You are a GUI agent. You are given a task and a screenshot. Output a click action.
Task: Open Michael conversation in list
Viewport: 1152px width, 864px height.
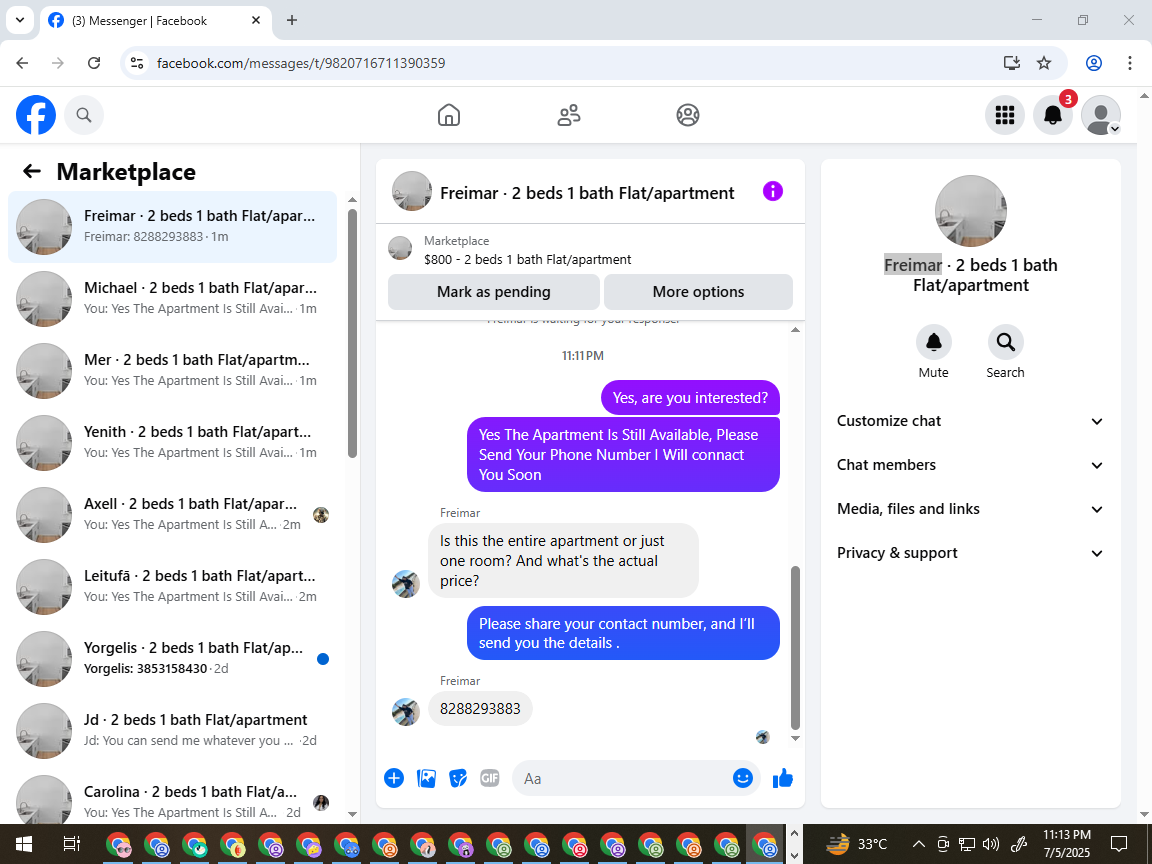click(x=173, y=299)
